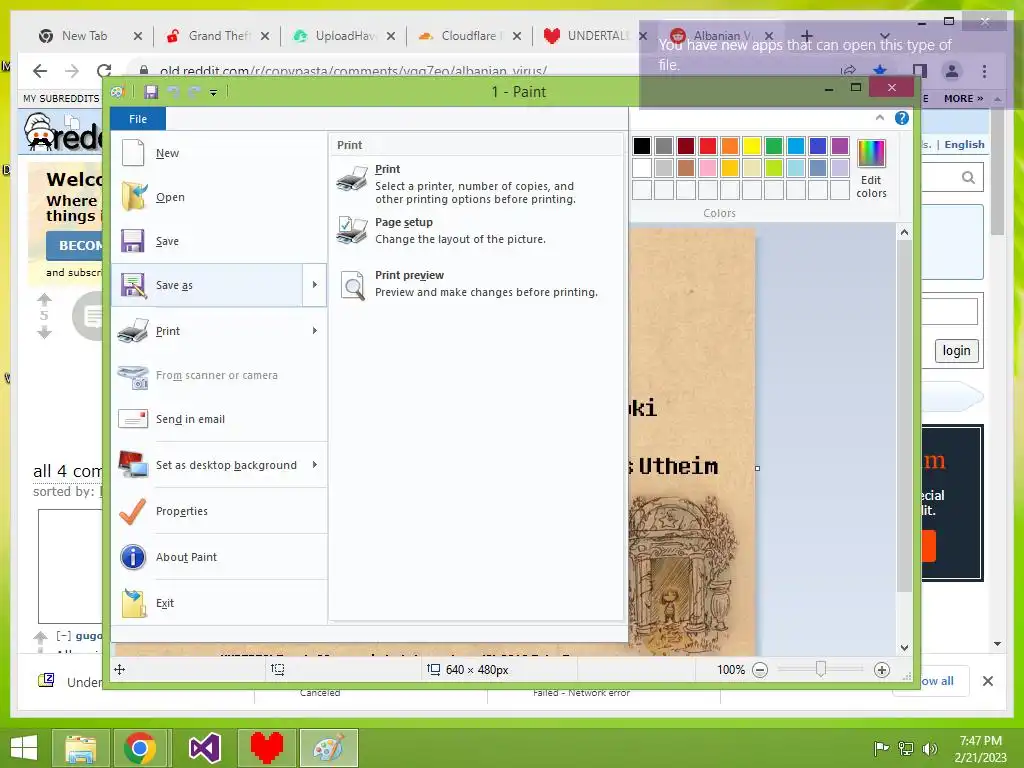Click Paint canvas scrollbar down arrow
The width and height of the screenshot is (1024, 768).
904,648
